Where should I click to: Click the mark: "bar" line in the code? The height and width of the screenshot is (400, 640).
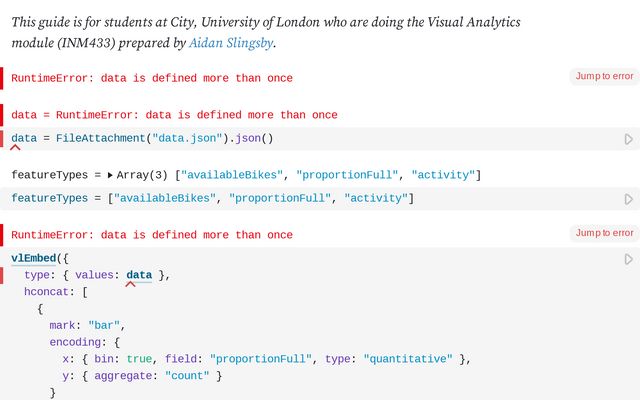[x=86, y=325]
